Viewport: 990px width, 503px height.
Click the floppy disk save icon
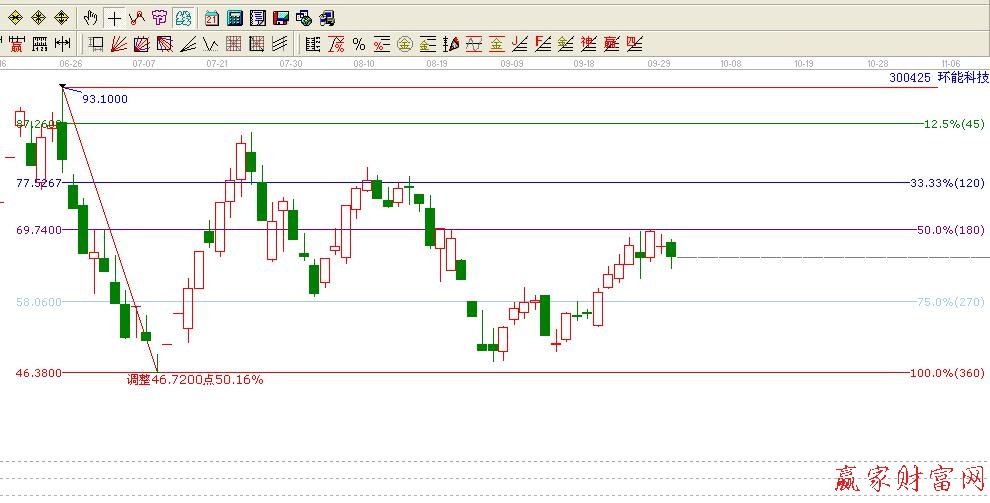281,17
